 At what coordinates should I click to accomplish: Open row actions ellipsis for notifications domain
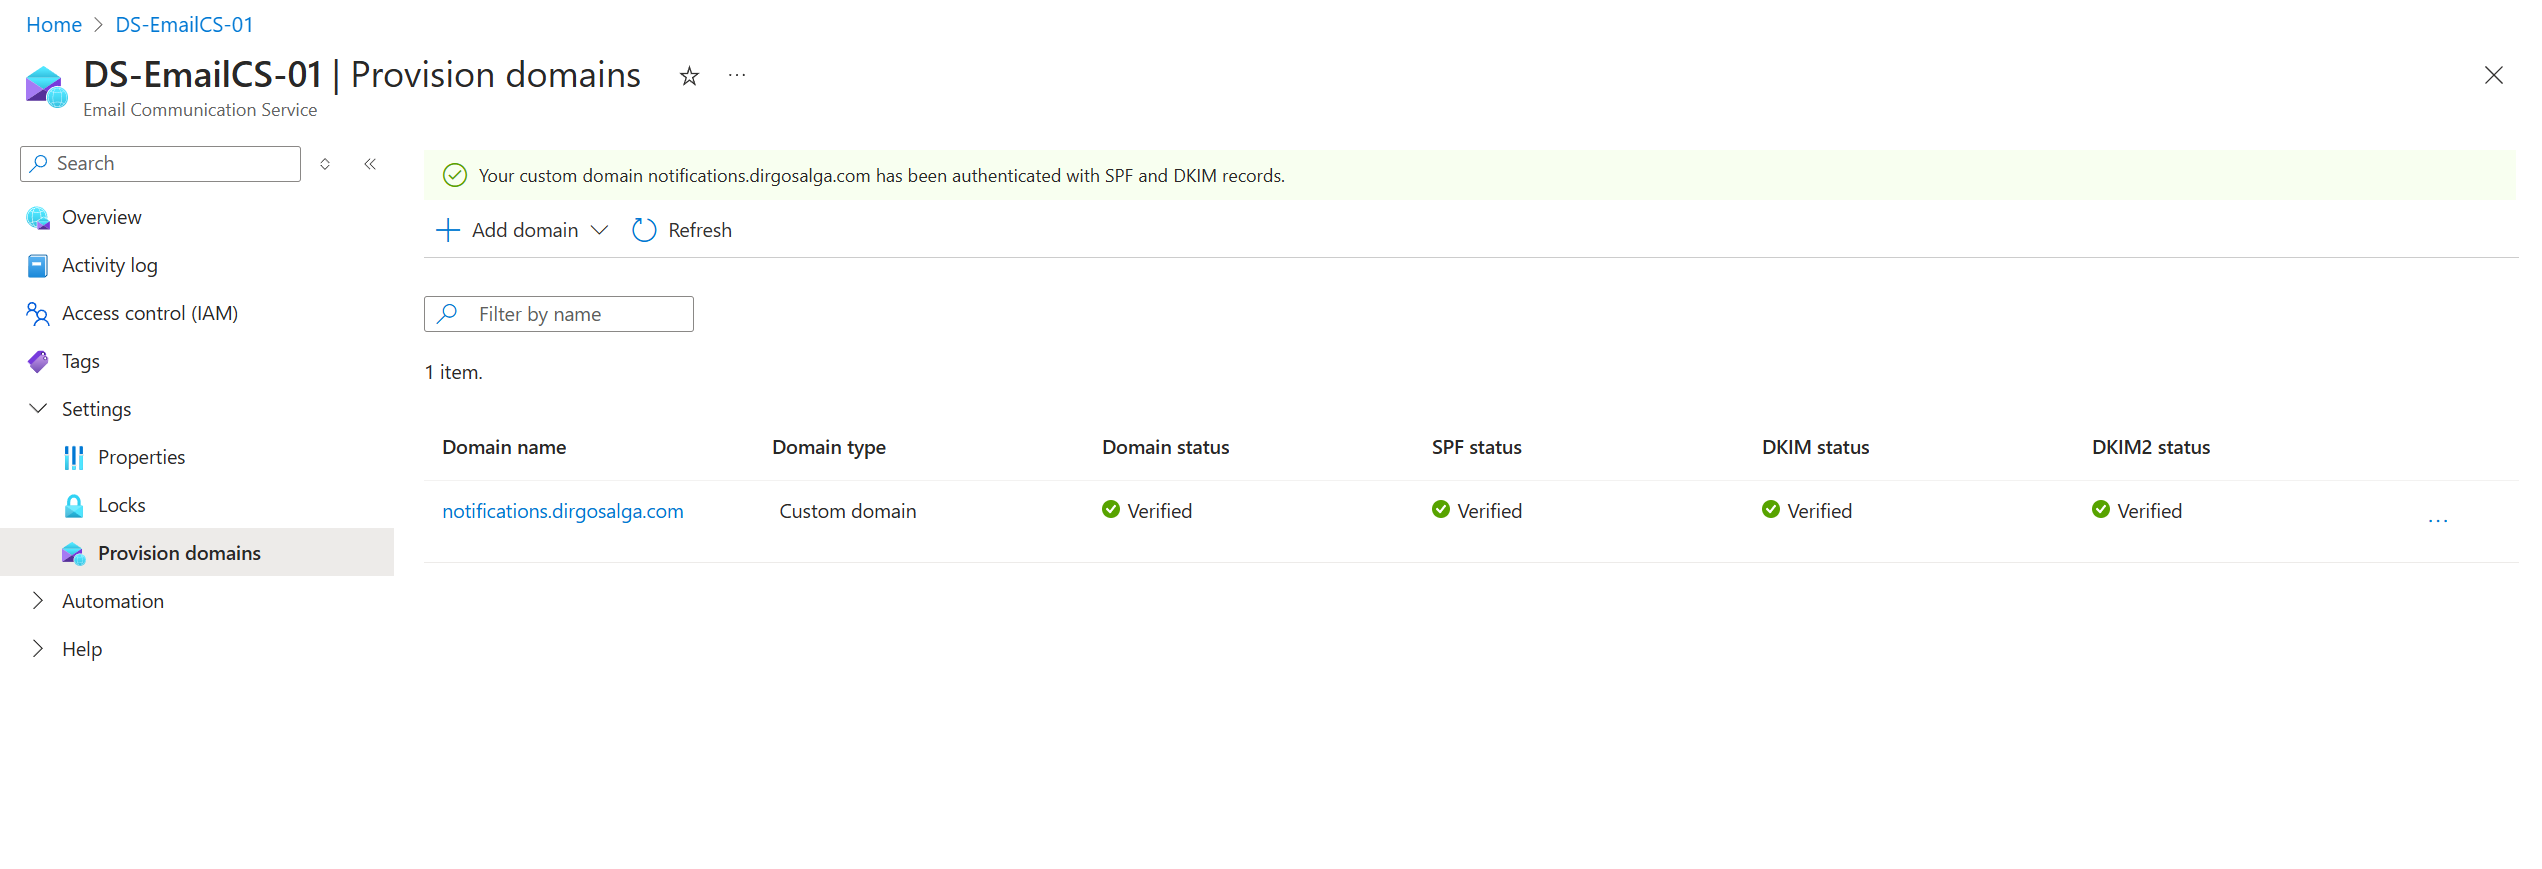click(x=2437, y=521)
